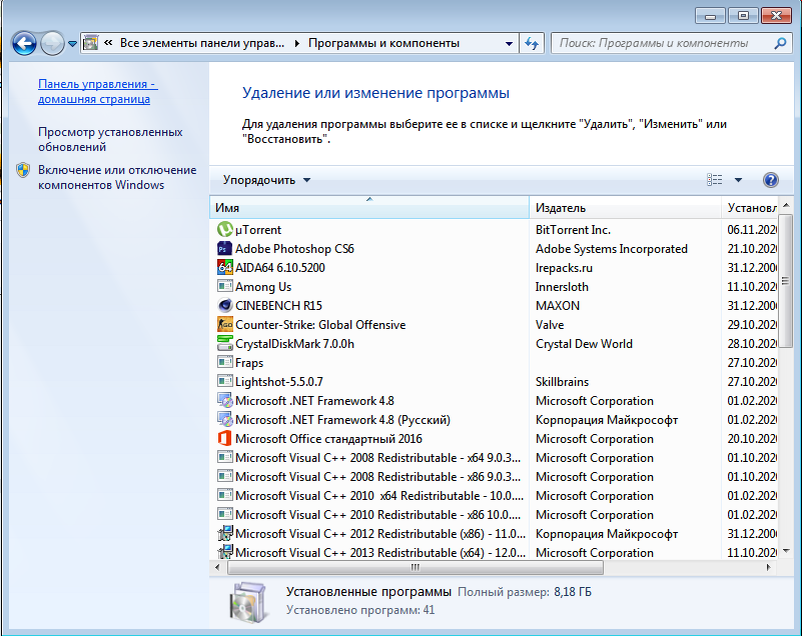Click the .NET Framework 4.8 (Русский) icon
Image resolution: width=802 pixels, height=636 pixels.
[225, 420]
